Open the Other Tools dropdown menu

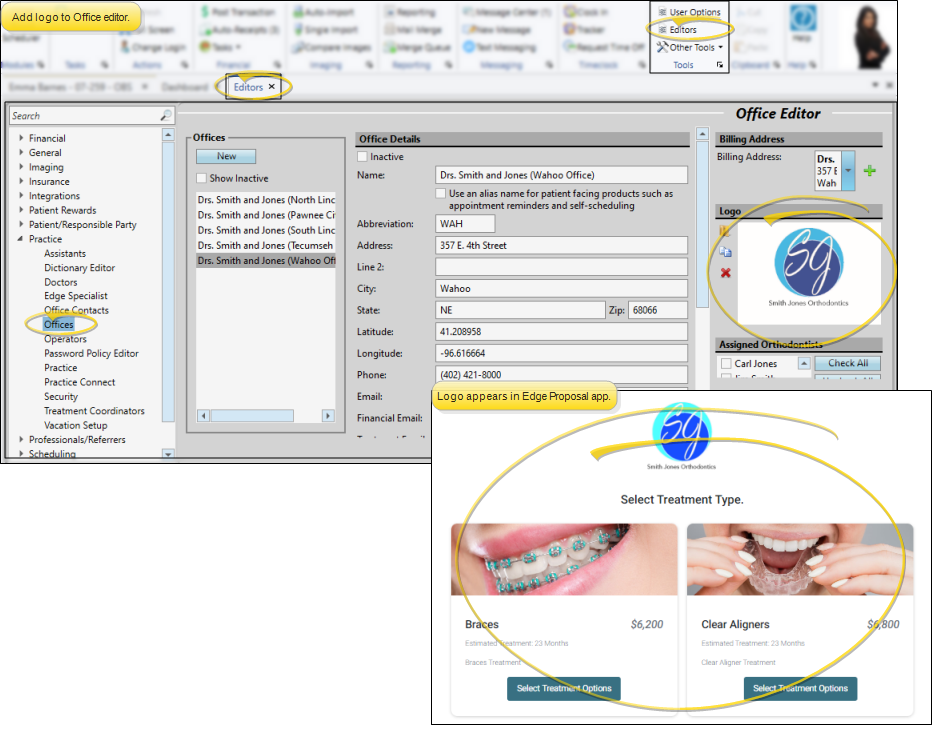pyautogui.click(x=691, y=47)
